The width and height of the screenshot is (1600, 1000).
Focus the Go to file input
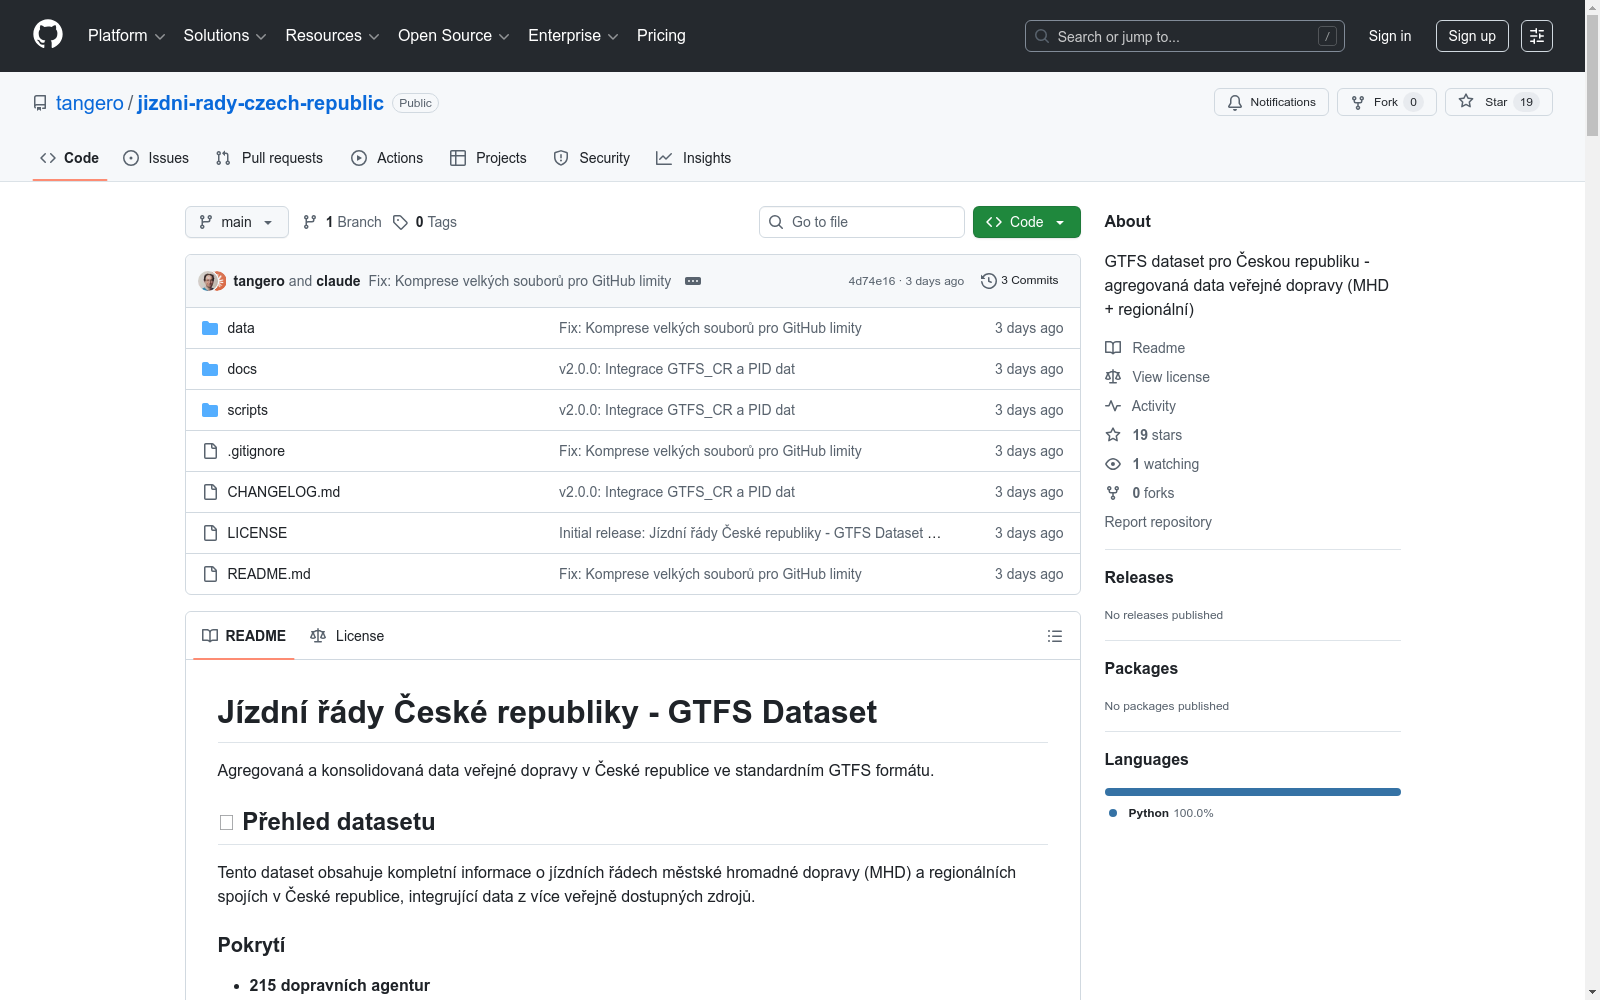pos(862,222)
